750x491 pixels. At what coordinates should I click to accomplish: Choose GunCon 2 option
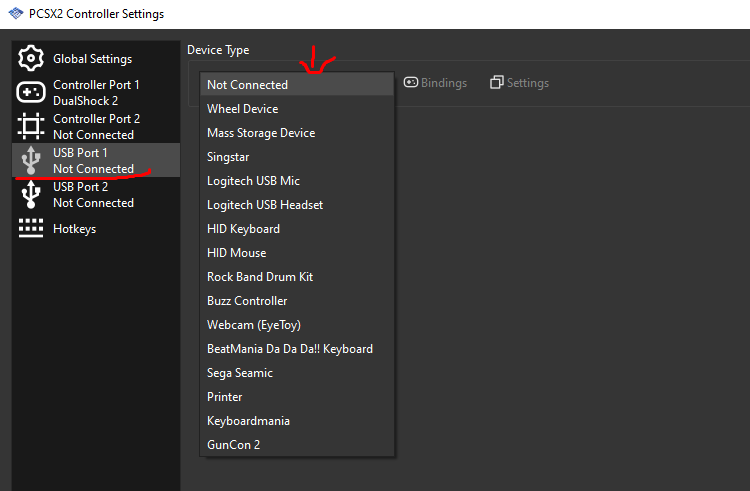[297, 445]
